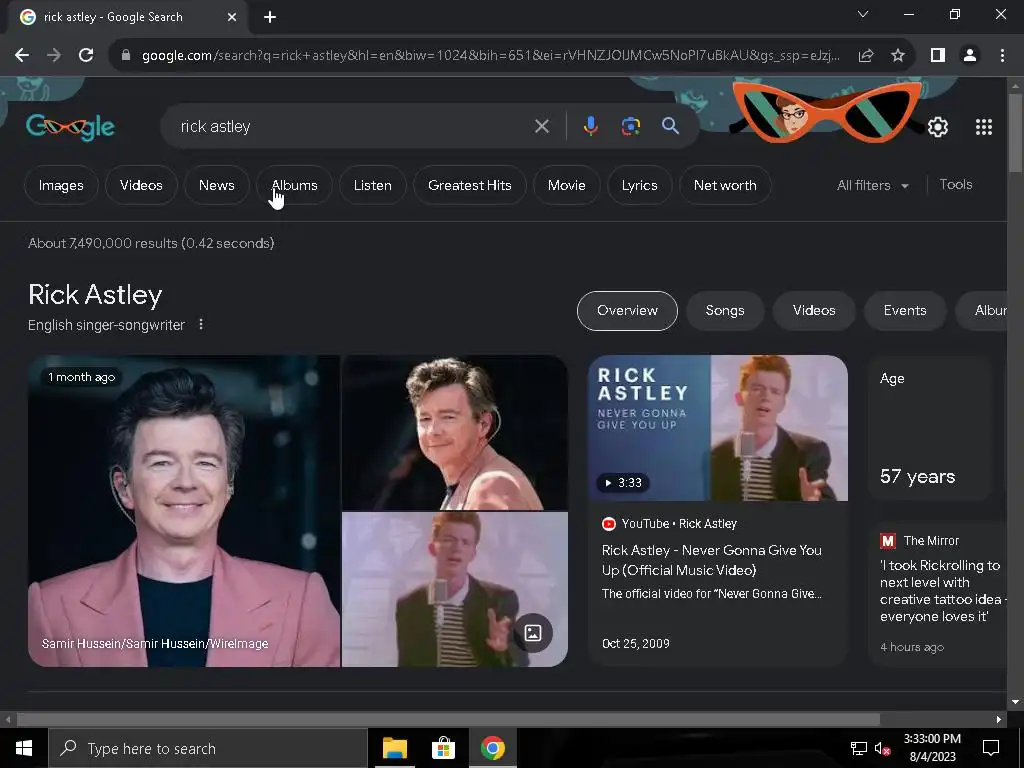Open the tab search chevron in the title bar
1024x768 pixels.
click(863, 14)
